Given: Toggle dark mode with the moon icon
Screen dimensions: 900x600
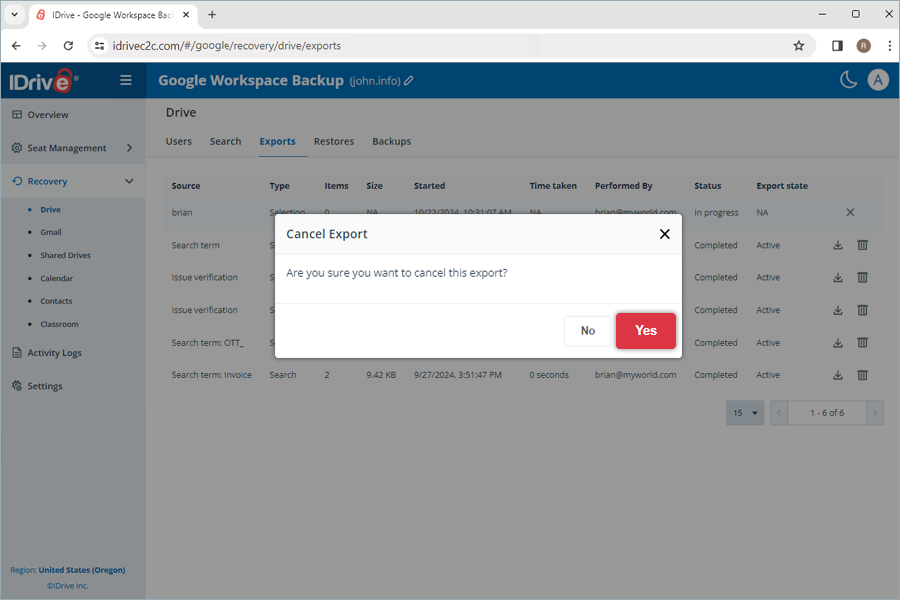Looking at the screenshot, I should (x=848, y=79).
